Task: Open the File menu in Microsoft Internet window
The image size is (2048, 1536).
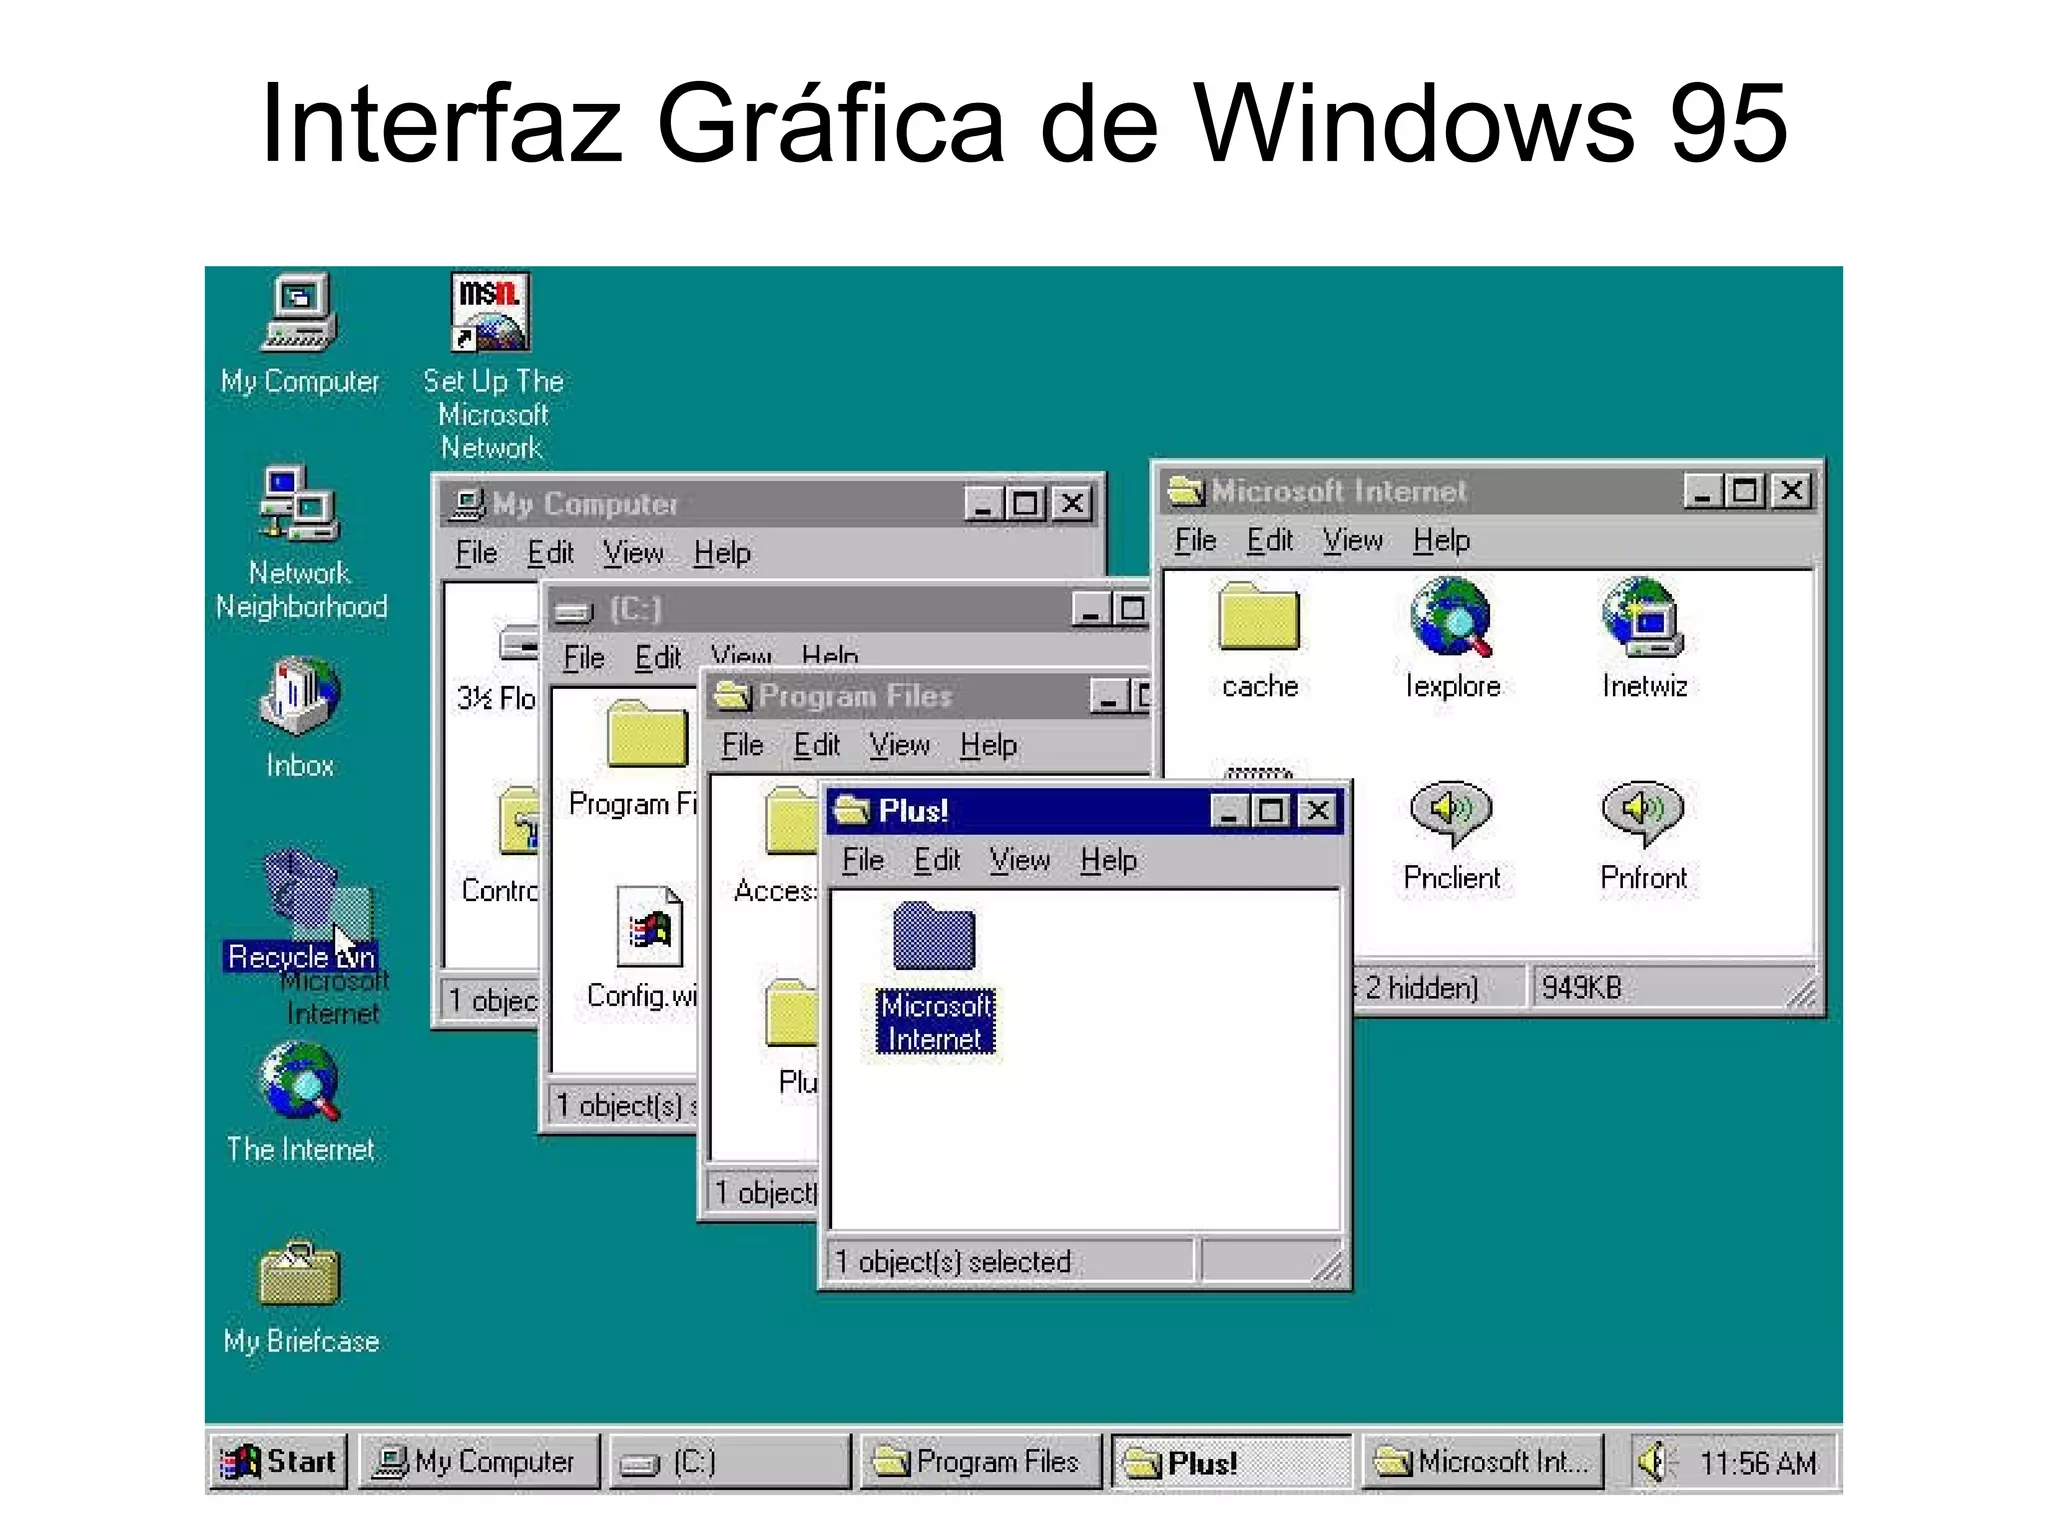Action: 1195,541
